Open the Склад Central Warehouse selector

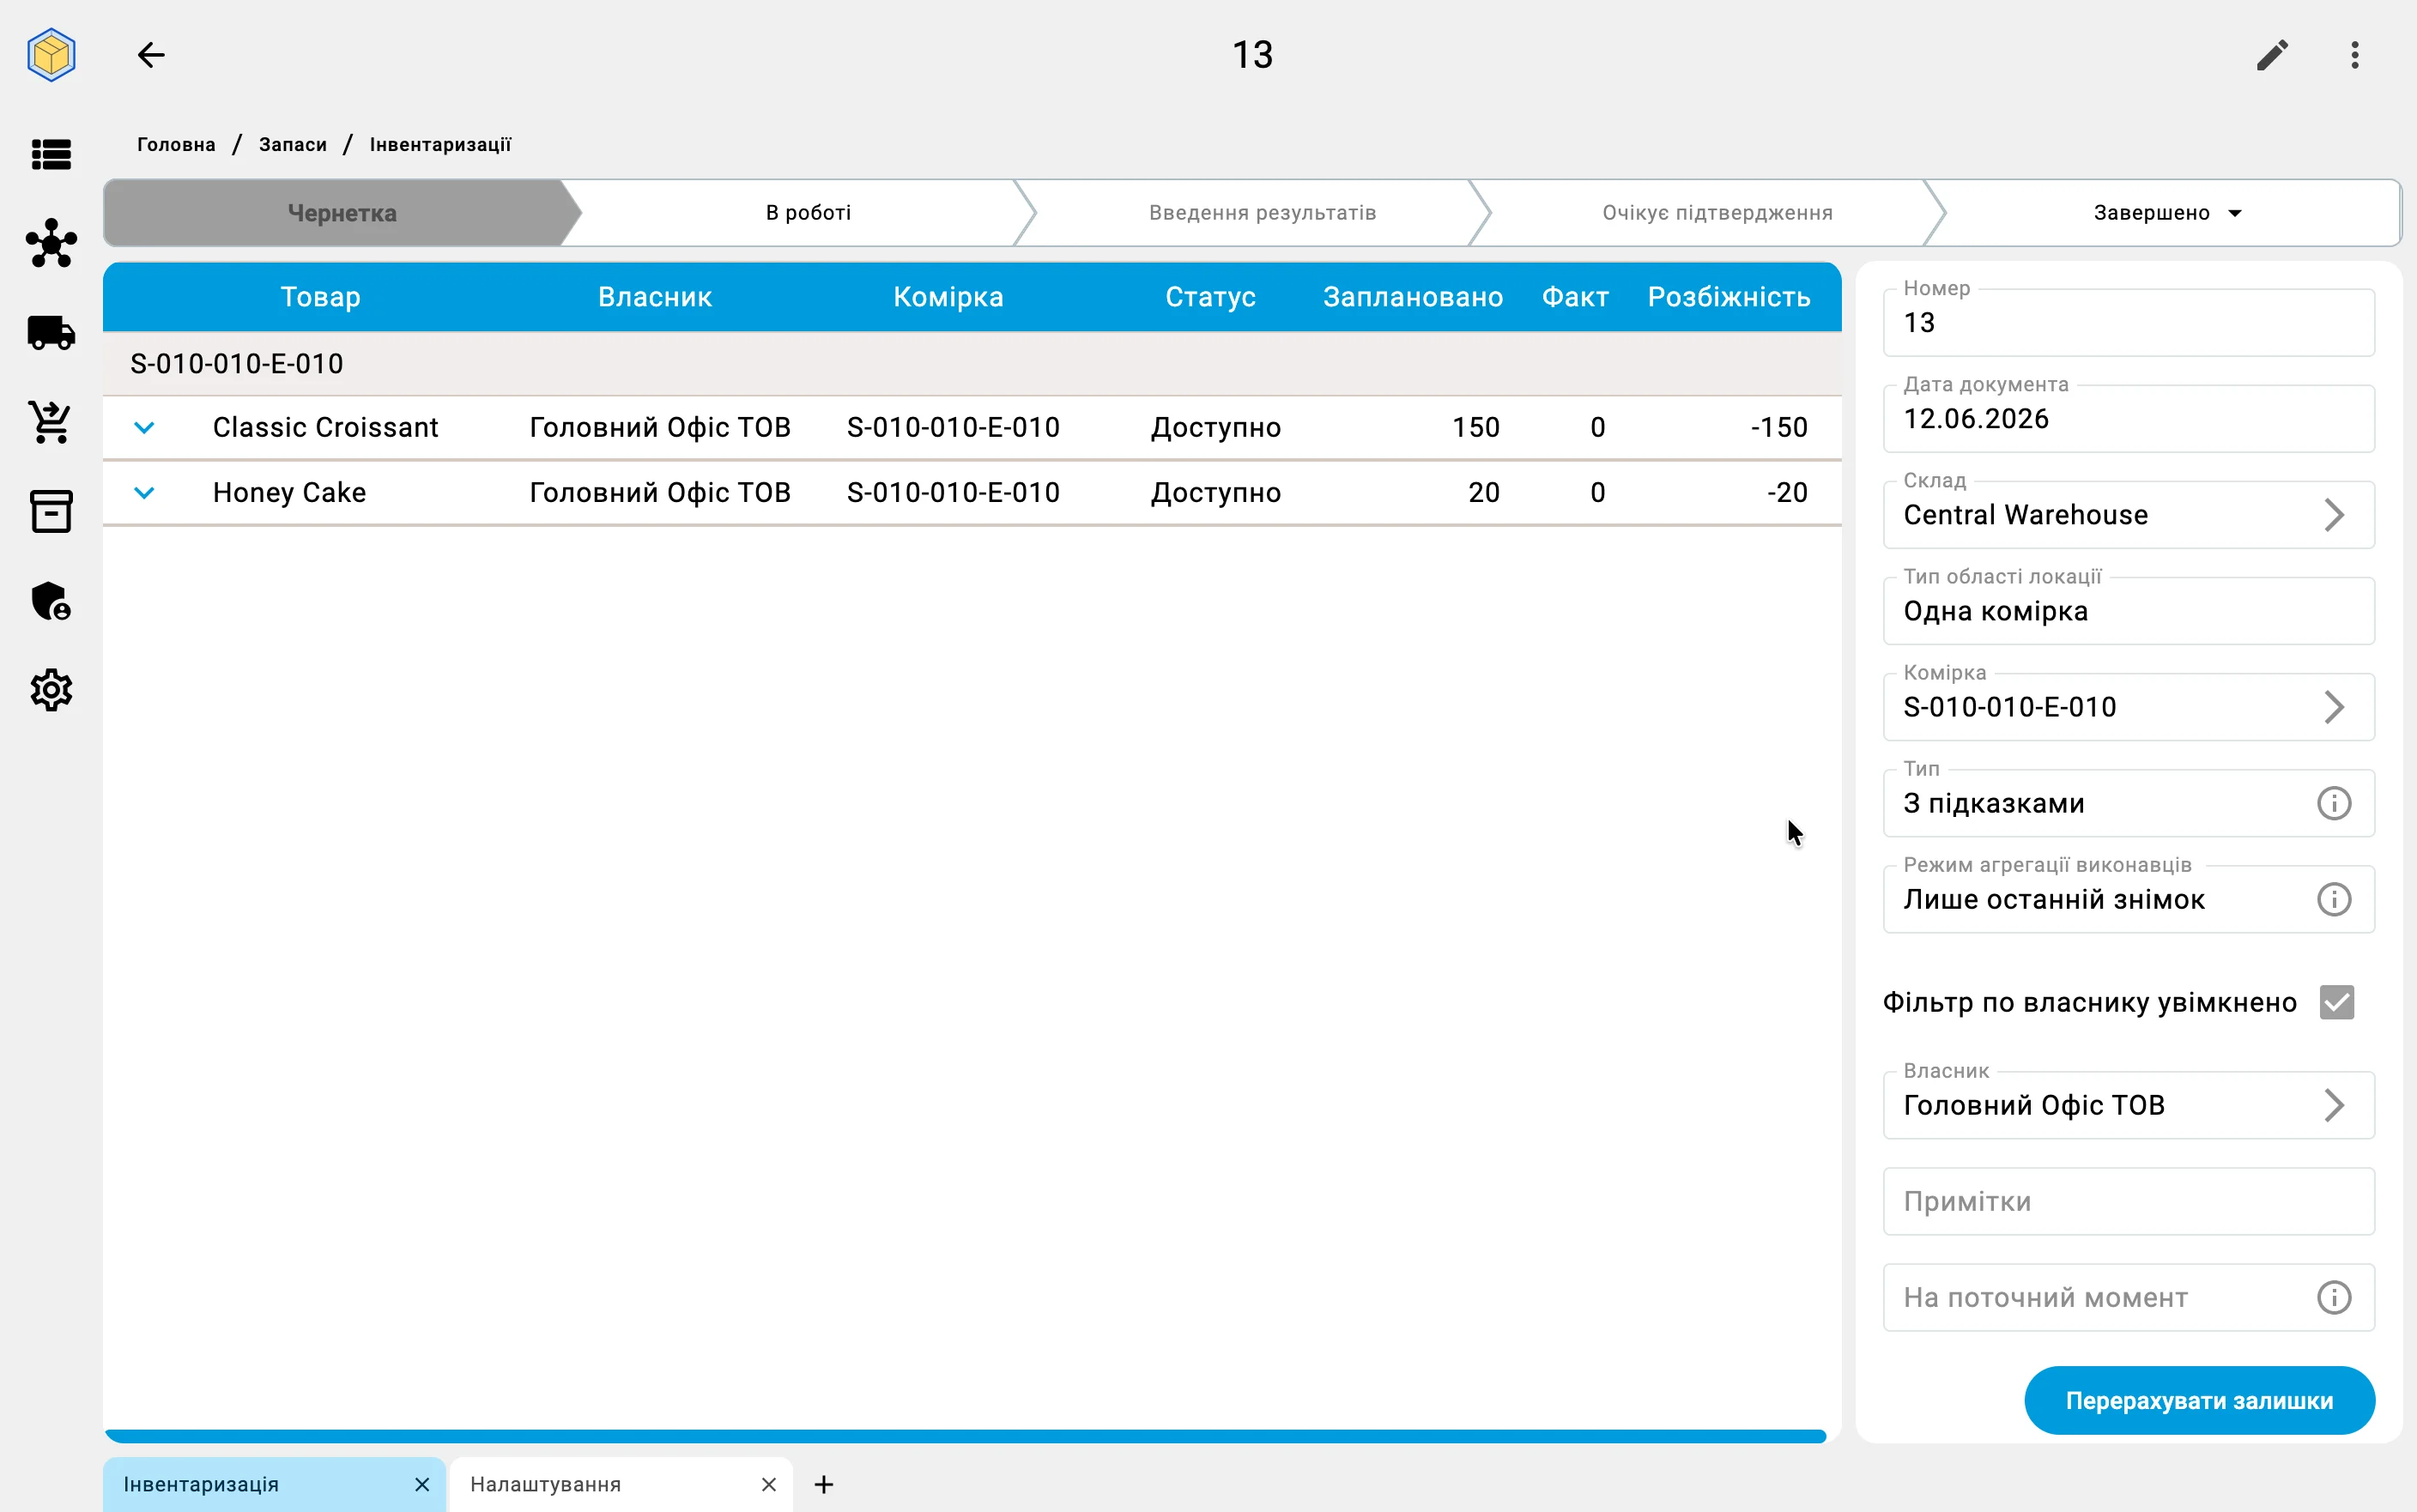coord(2128,515)
